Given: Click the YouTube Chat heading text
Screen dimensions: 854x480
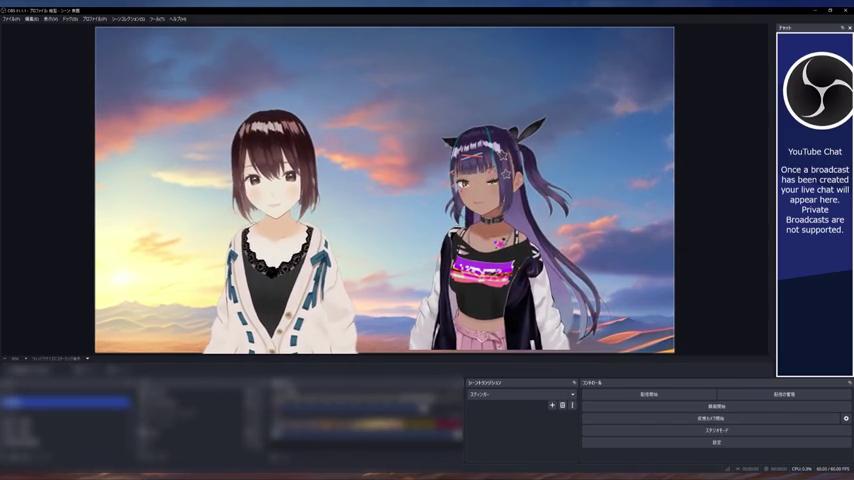Looking at the screenshot, I should coord(815,151).
